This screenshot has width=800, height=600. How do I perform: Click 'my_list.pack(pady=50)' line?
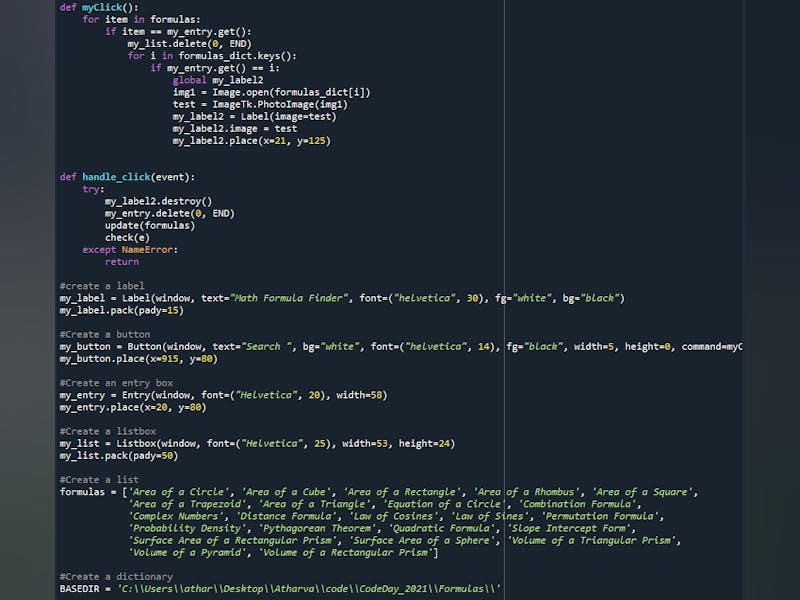click(x=119, y=456)
